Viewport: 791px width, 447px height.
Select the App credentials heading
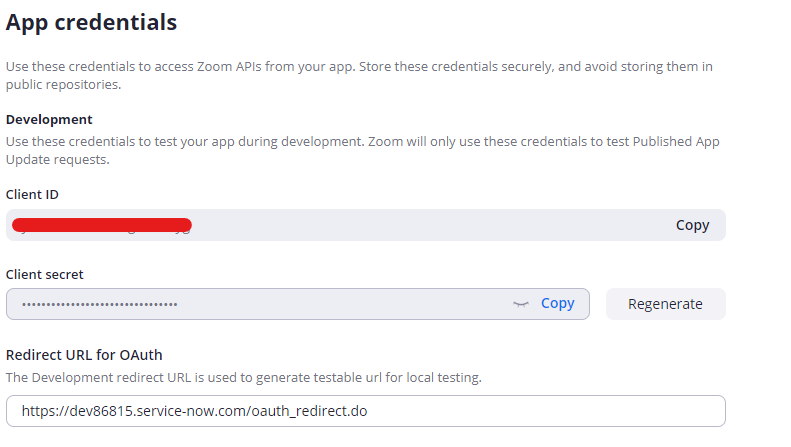coord(91,22)
